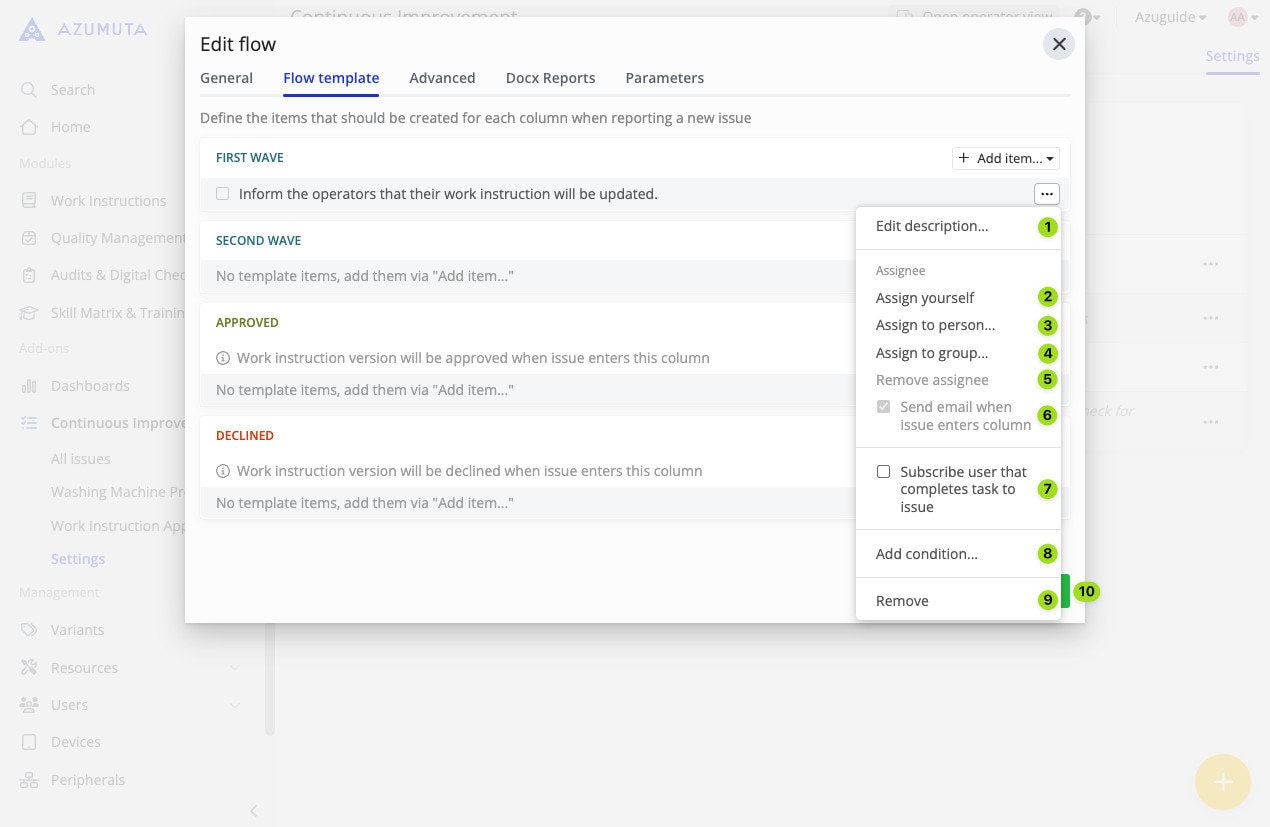Click the Search icon in sidebar
This screenshot has width=1270, height=827.
(x=29, y=90)
